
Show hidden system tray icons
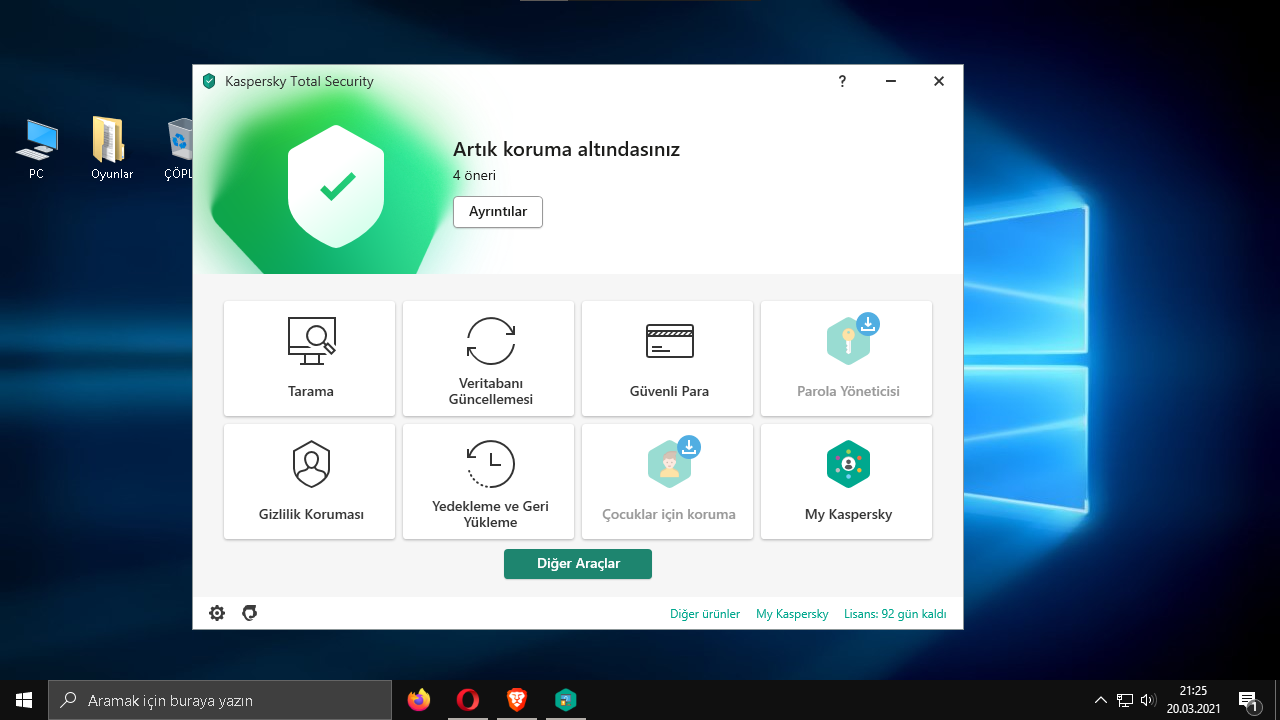pyautogui.click(x=1101, y=700)
